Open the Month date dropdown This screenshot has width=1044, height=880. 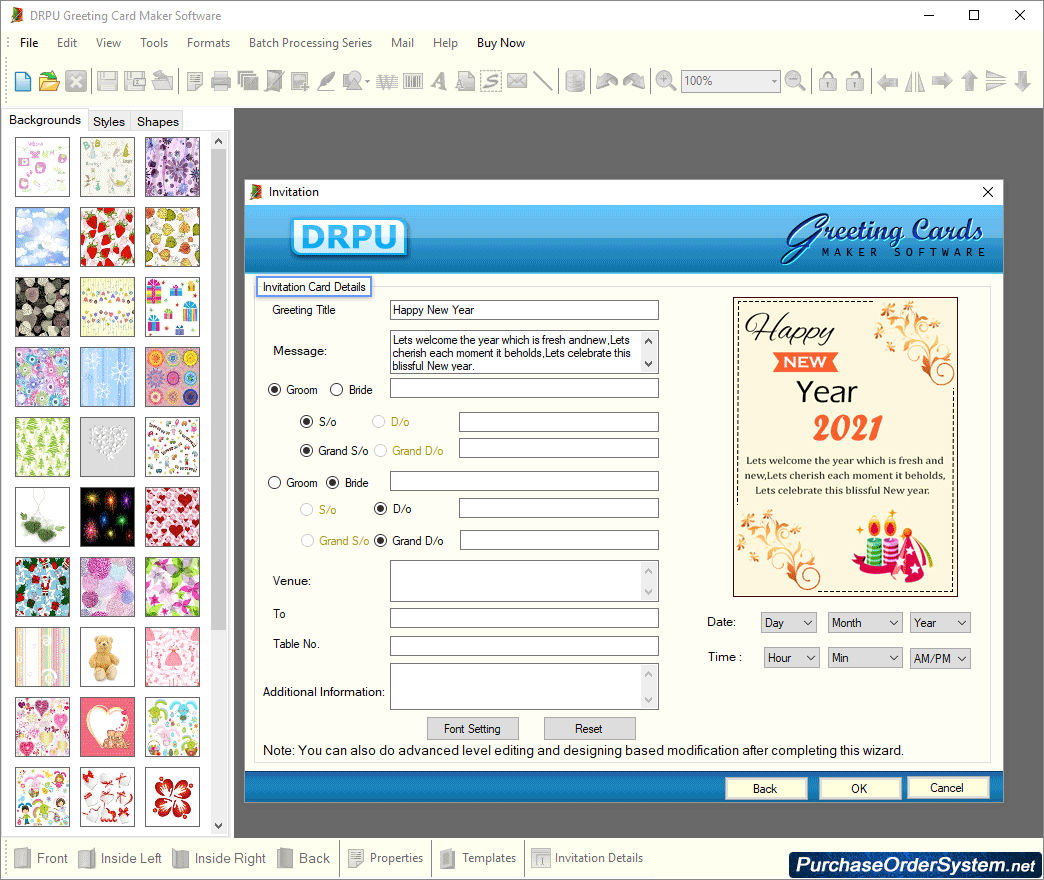[865, 622]
